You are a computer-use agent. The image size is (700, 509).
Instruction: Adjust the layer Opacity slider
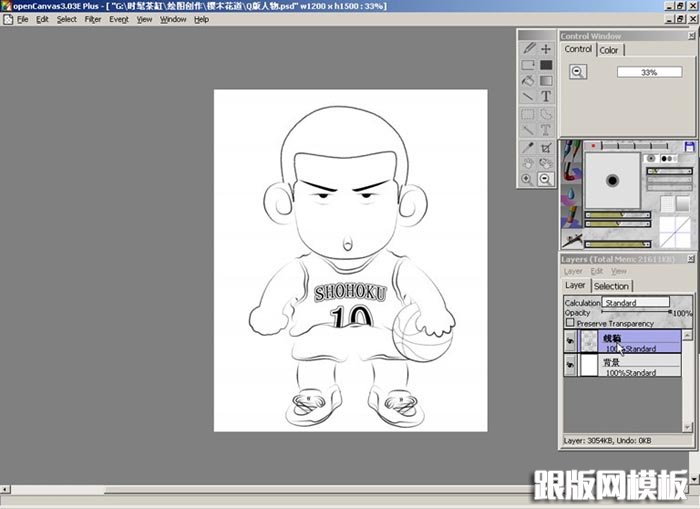pyautogui.click(x=637, y=312)
